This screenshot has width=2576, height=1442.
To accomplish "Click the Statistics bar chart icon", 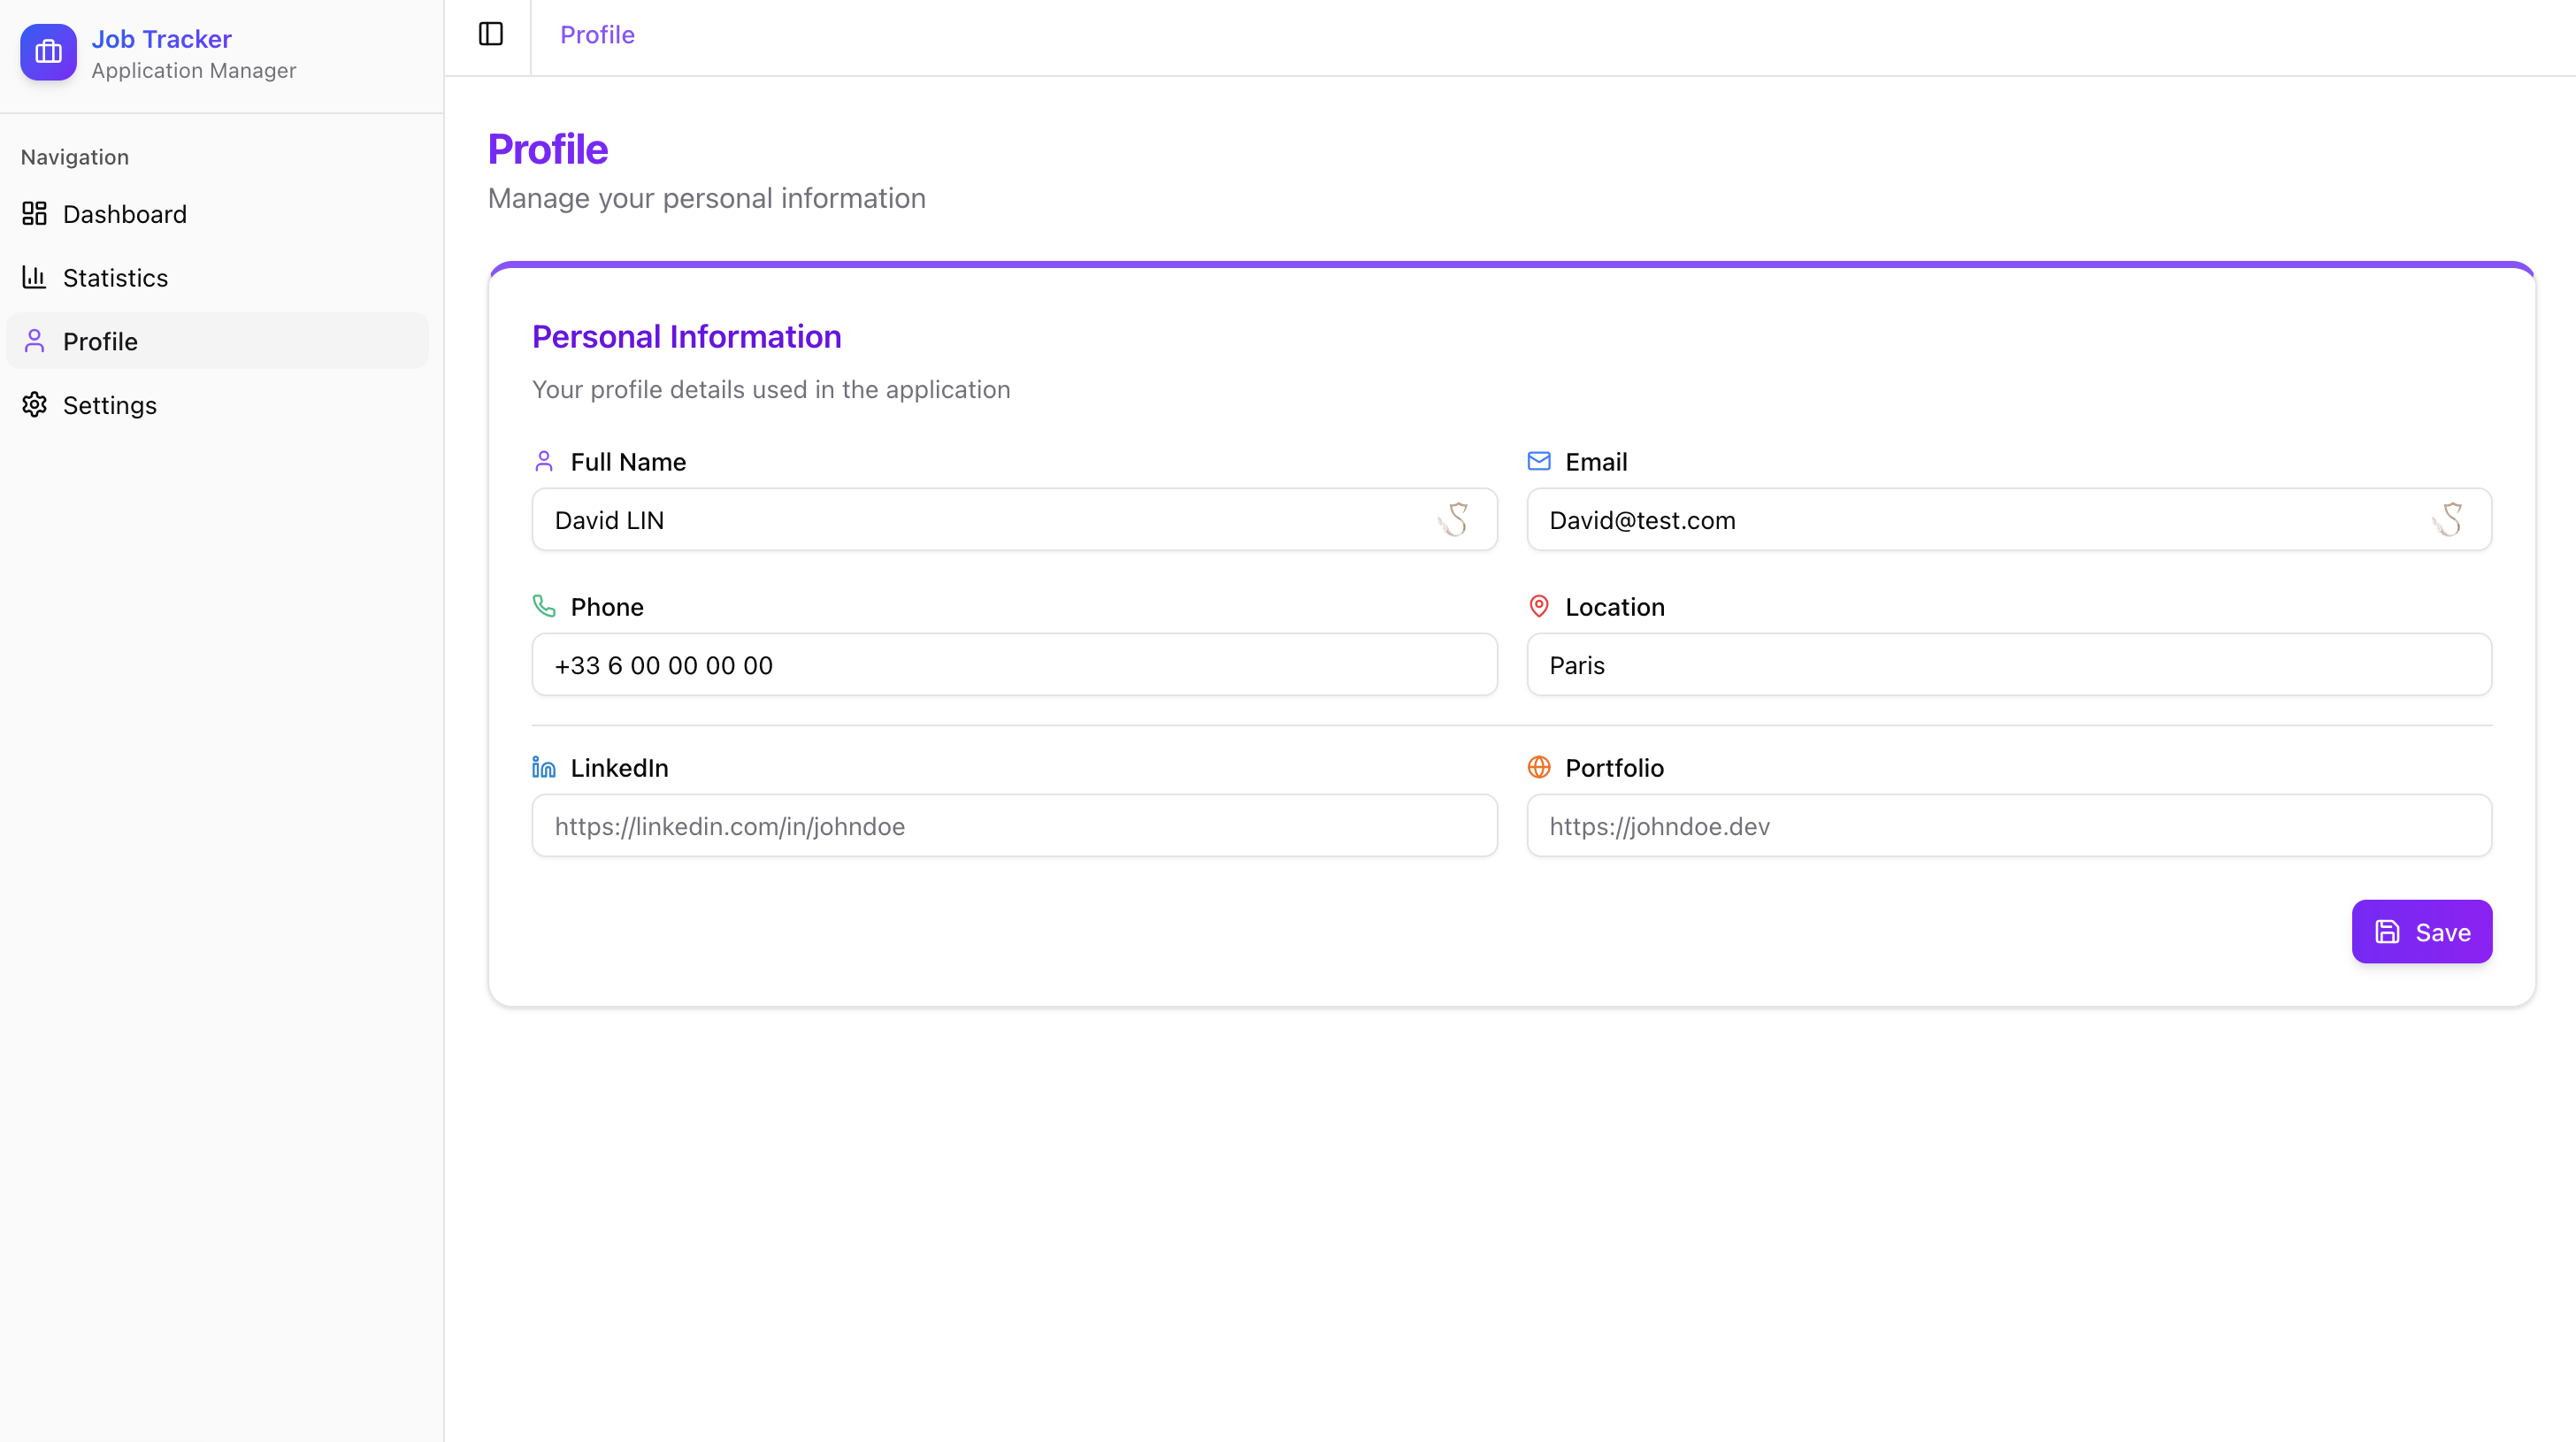I will tap(35, 277).
